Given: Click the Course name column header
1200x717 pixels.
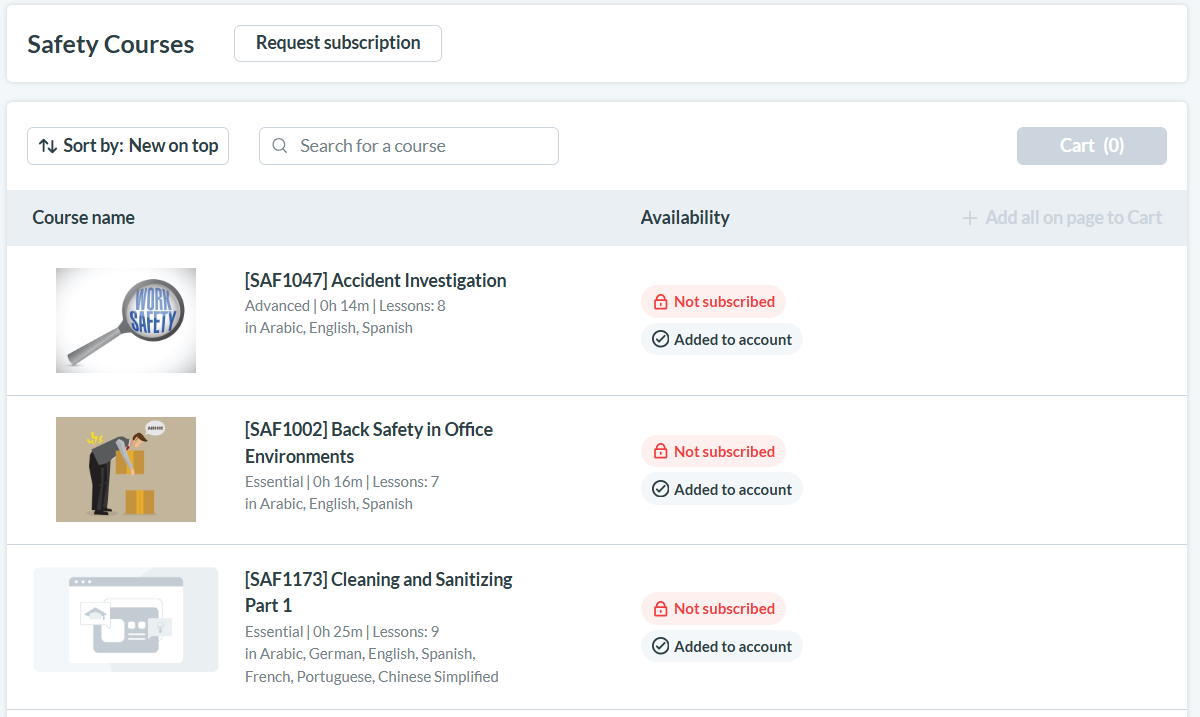Looking at the screenshot, I should 84,218.
